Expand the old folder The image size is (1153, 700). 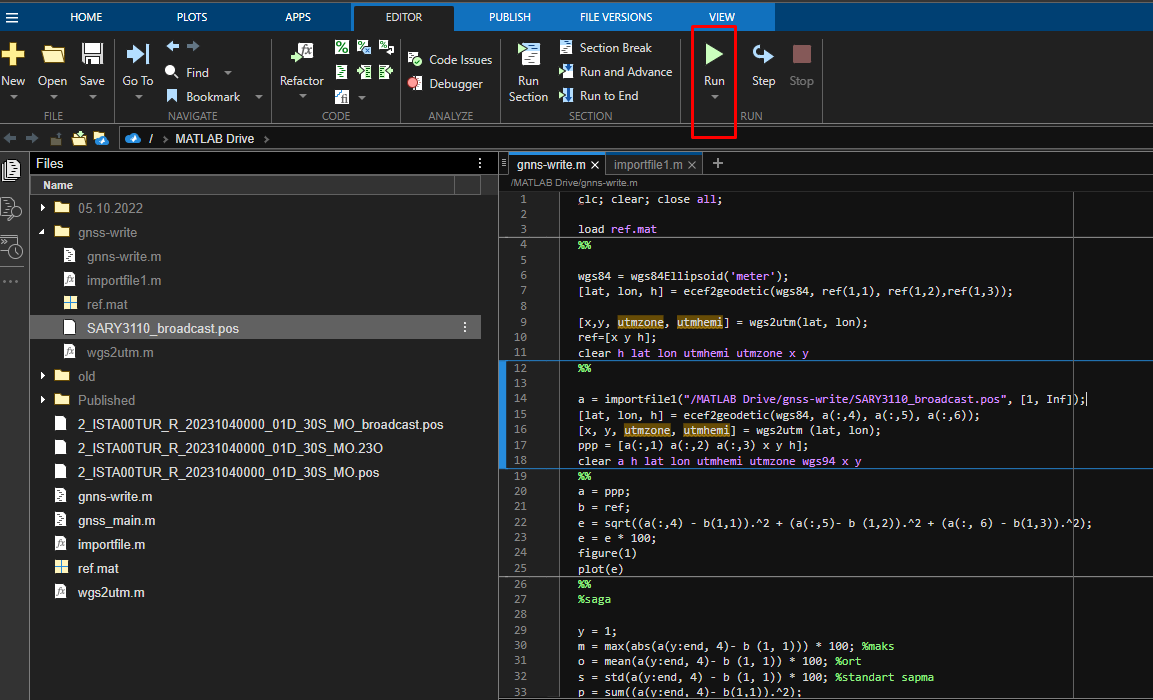pos(43,376)
